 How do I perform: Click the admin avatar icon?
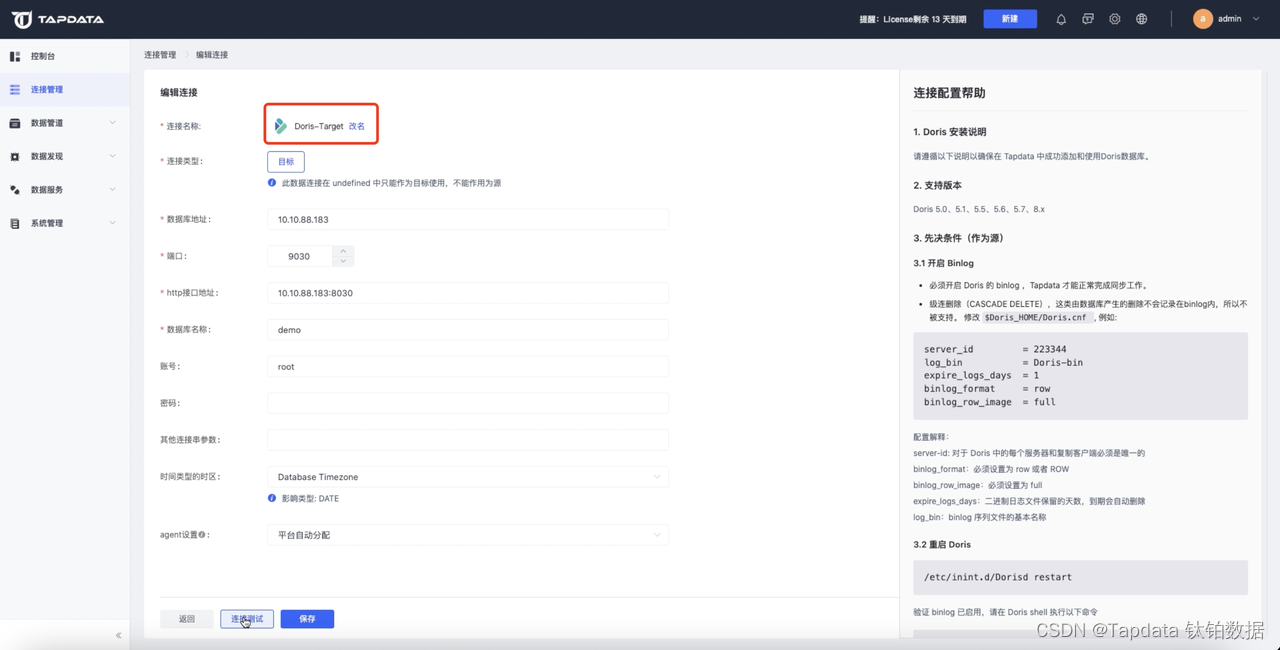tap(1203, 19)
